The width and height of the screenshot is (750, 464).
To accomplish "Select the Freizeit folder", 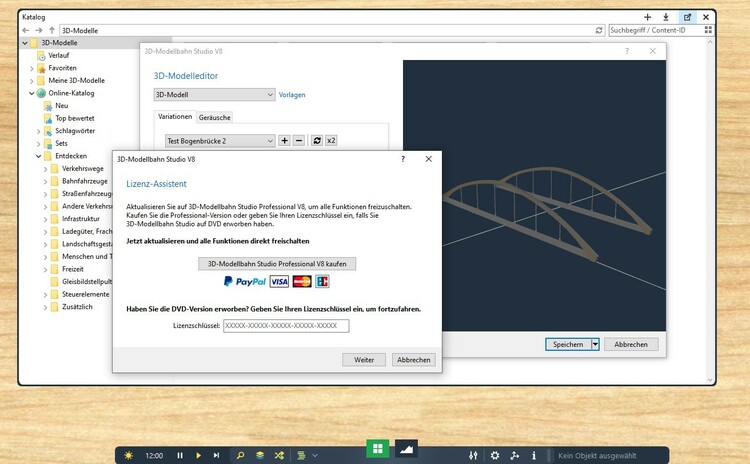I will pos(73,269).
